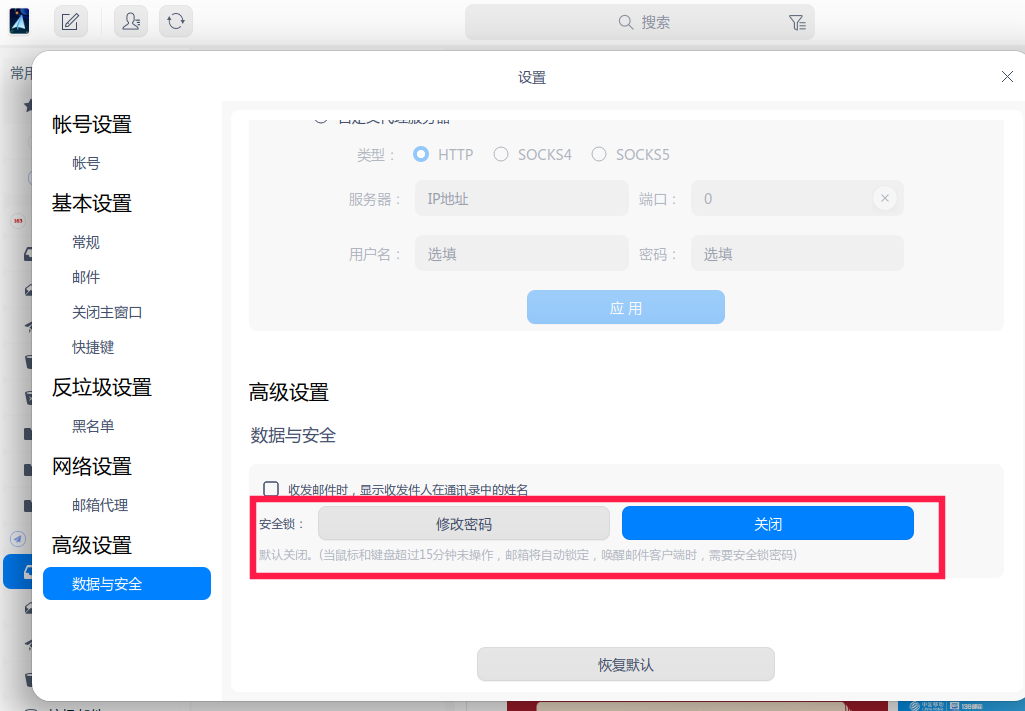Focus the 服务器 IP地址 input field
Image resolution: width=1025 pixels, height=711 pixels.
(x=522, y=198)
